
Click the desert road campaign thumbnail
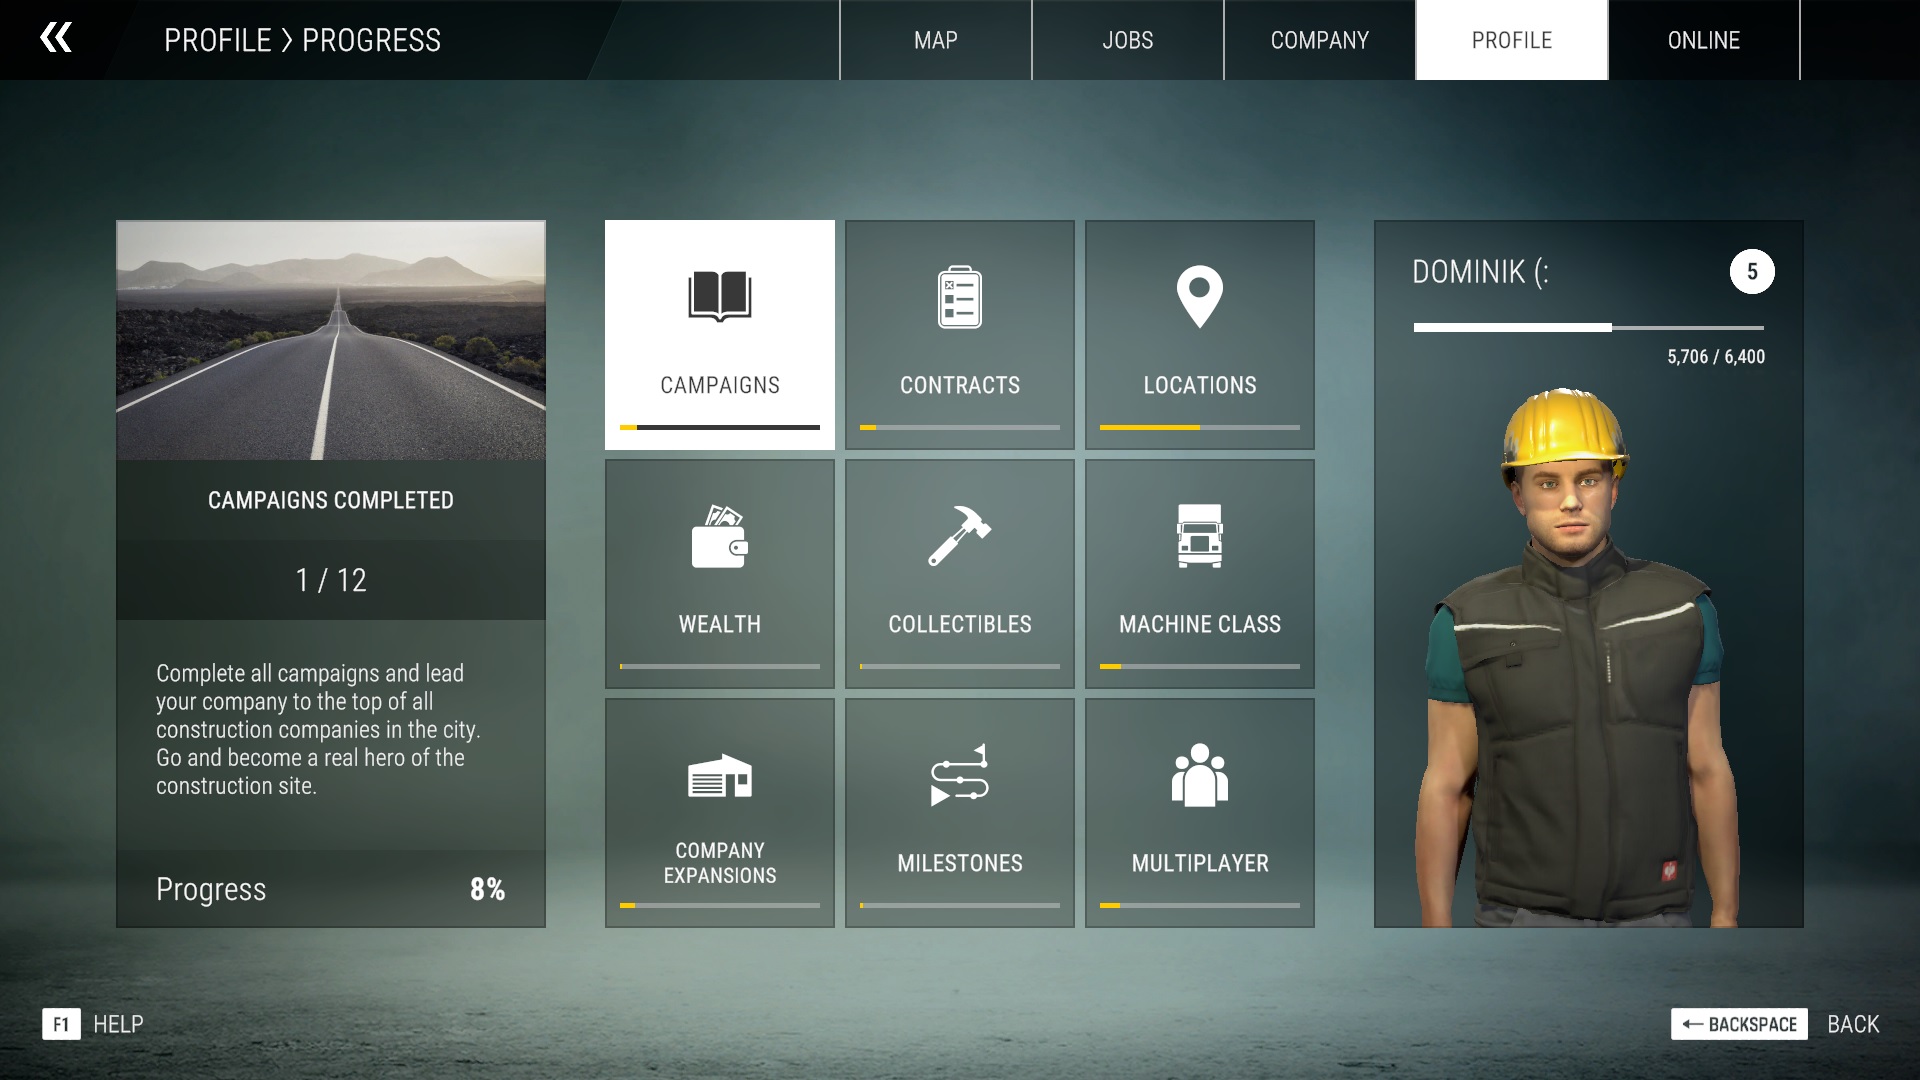point(331,341)
